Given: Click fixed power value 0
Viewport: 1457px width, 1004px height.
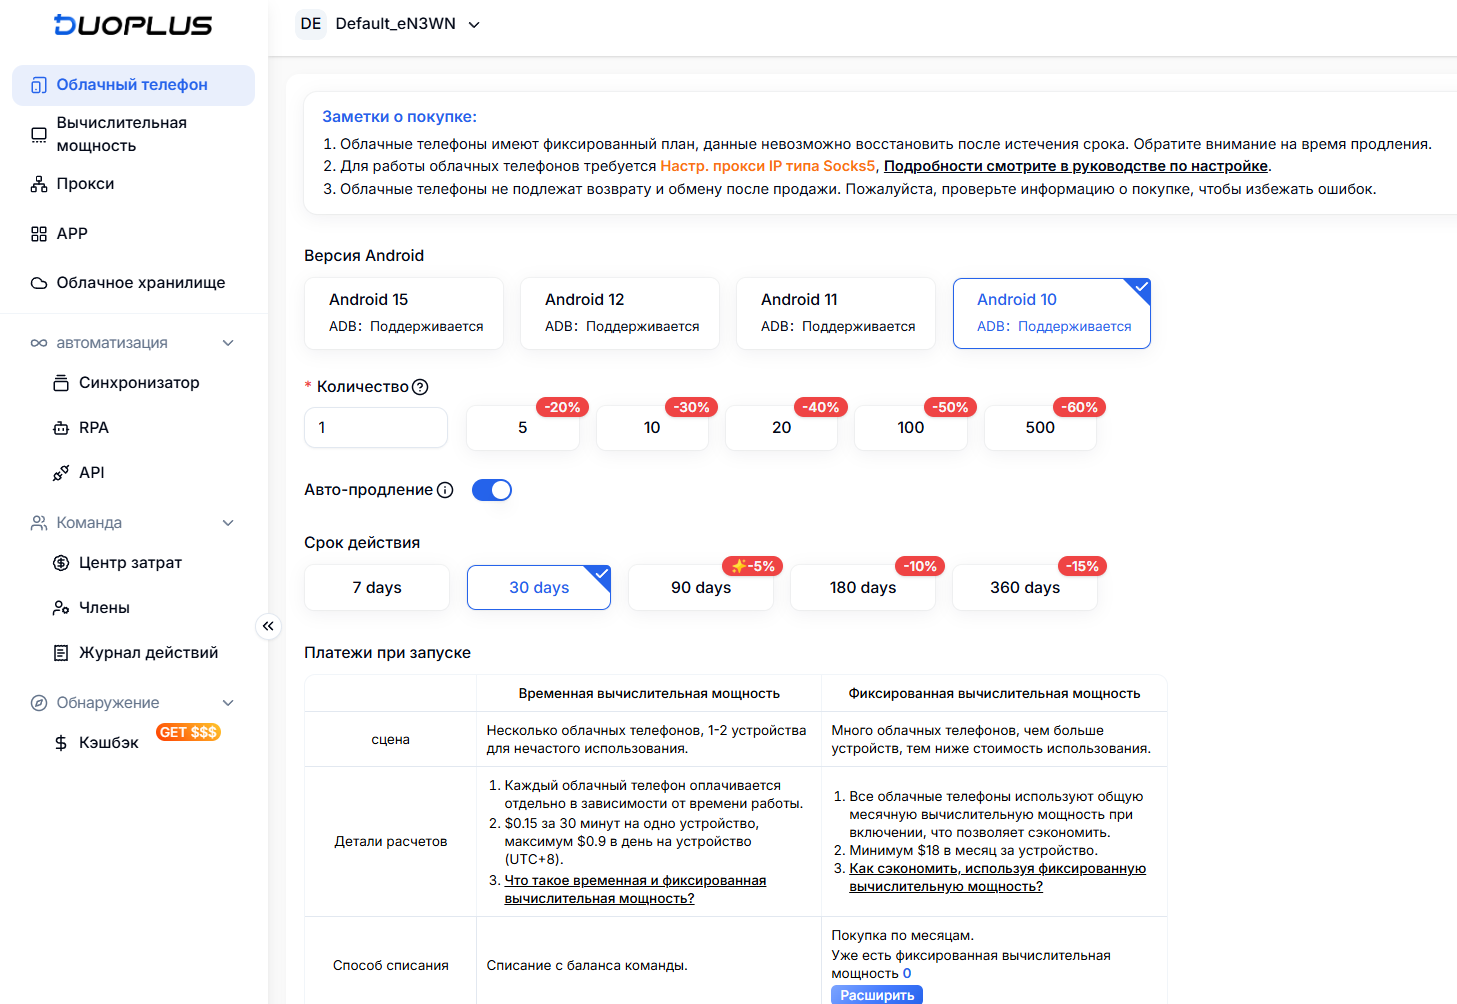Looking at the screenshot, I should 907,974.
